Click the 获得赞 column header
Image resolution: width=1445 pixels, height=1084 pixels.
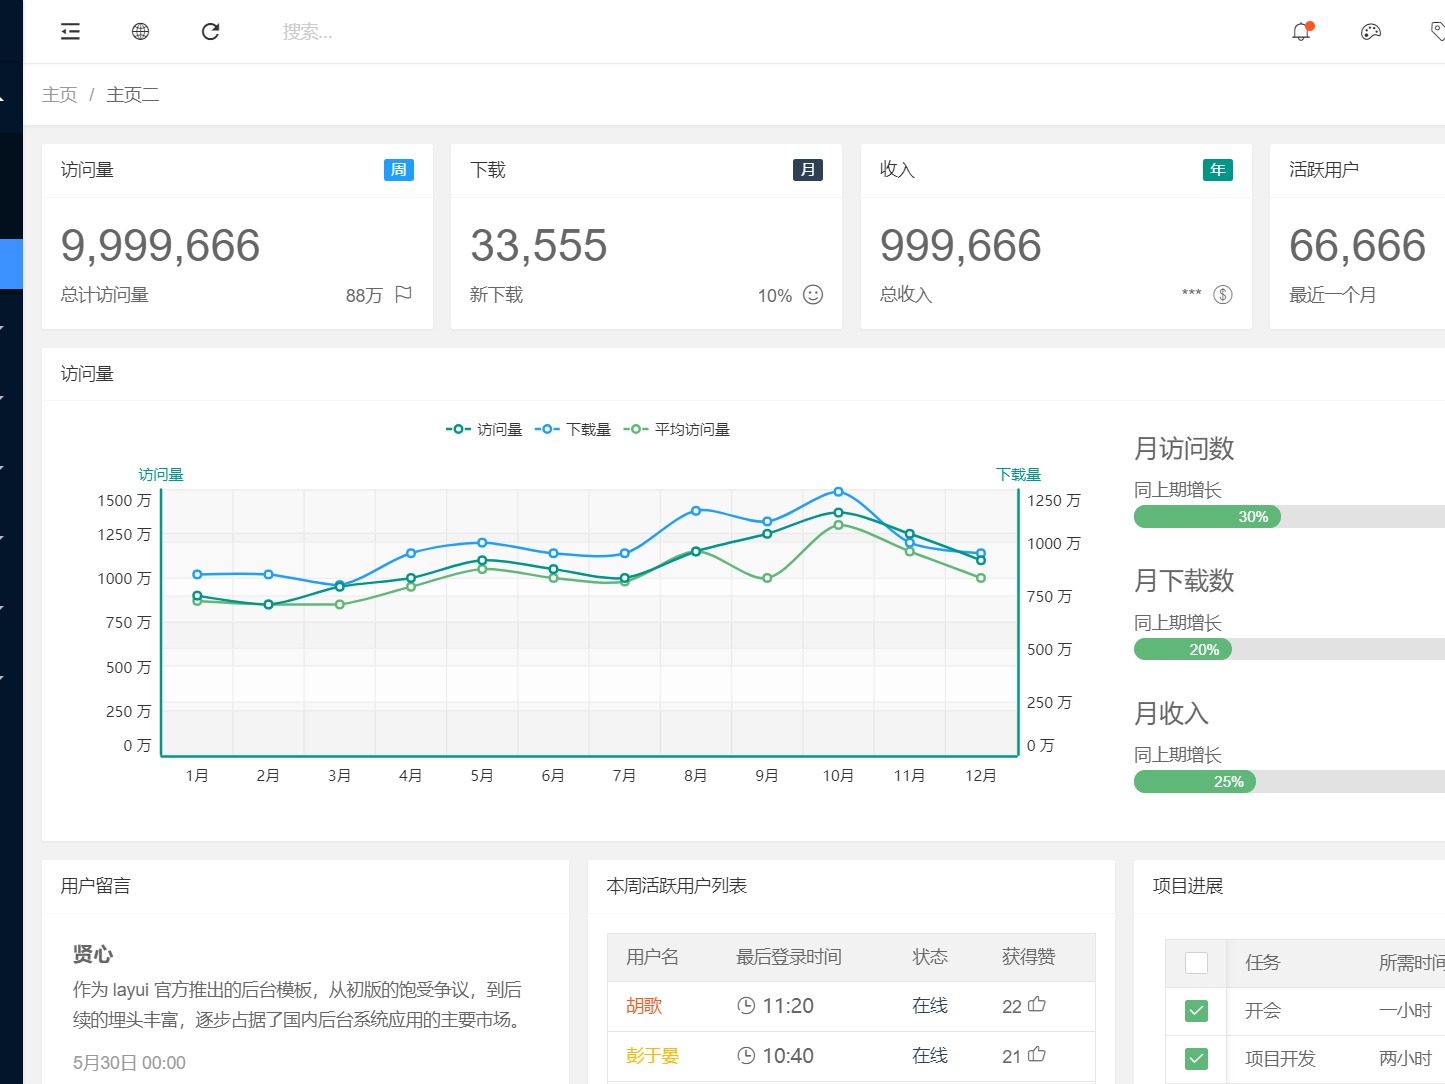(x=1029, y=957)
